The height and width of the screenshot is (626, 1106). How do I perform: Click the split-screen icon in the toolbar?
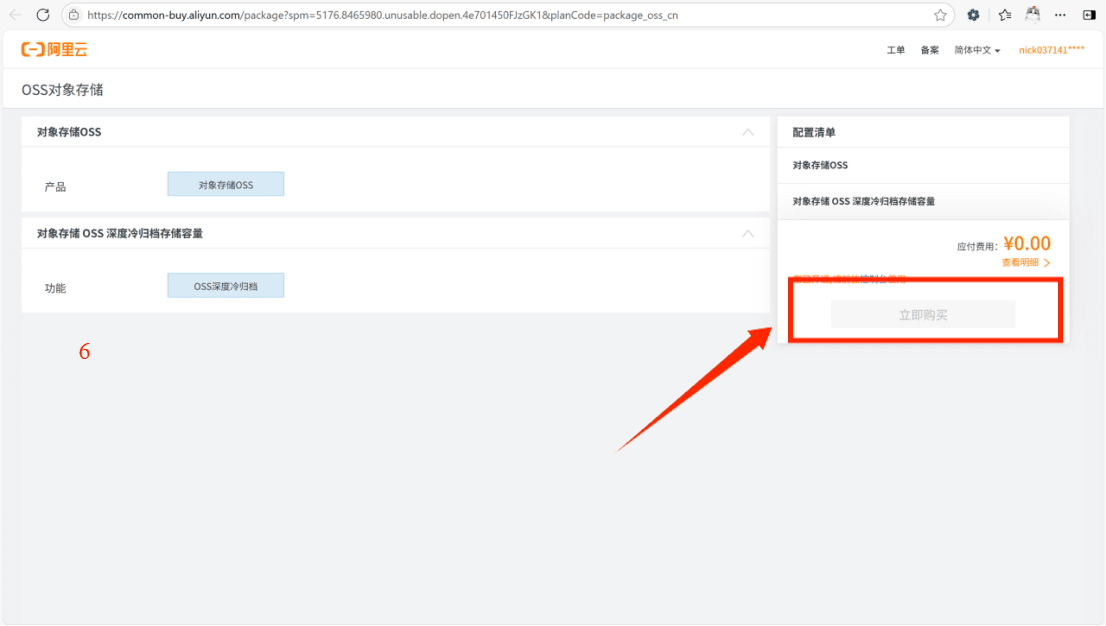1090,15
